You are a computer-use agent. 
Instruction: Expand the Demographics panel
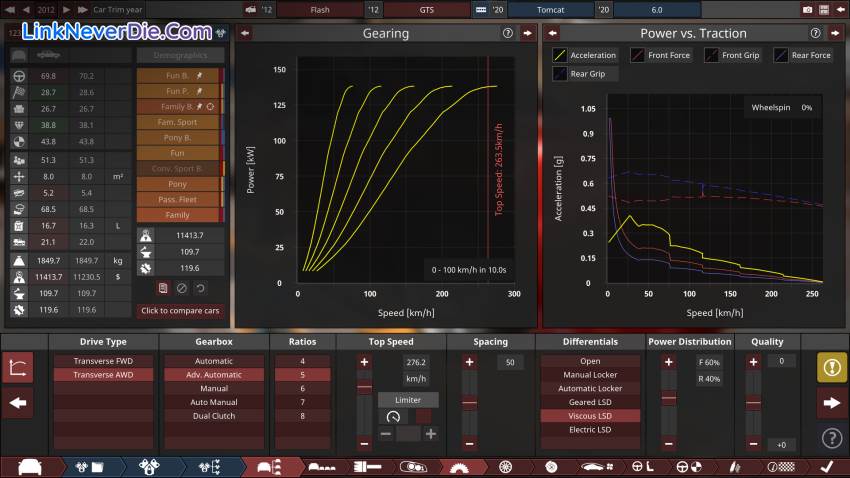[x=180, y=55]
